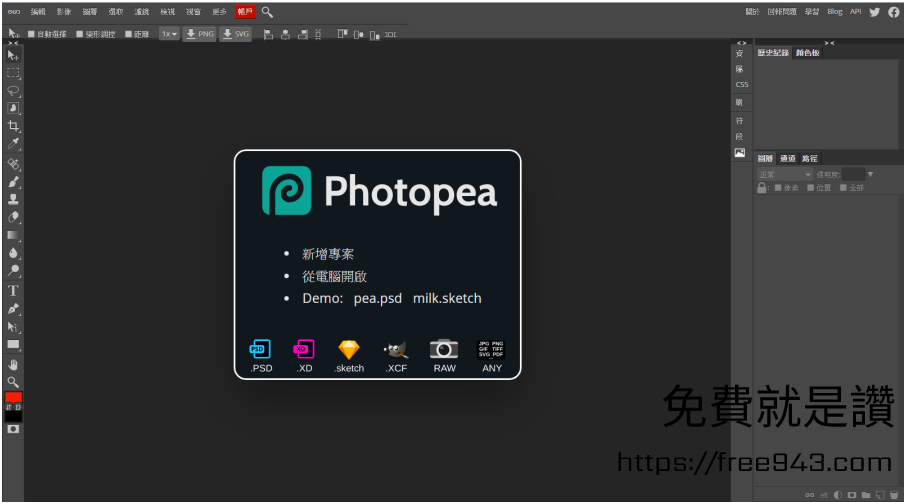Image resolution: width=906 pixels, height=504 pixels.
Task: Click align horizontal centers icon
Action: click(x=285, y=35)
